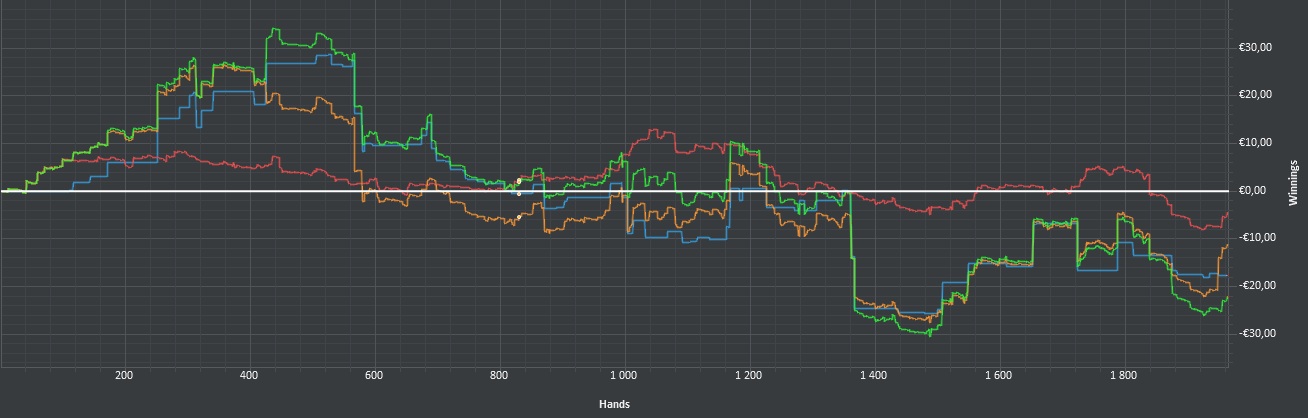The height and width of the screenshot is (418, 1308).
Task: Click the 800 hands tick label
Action: [499, 377]
